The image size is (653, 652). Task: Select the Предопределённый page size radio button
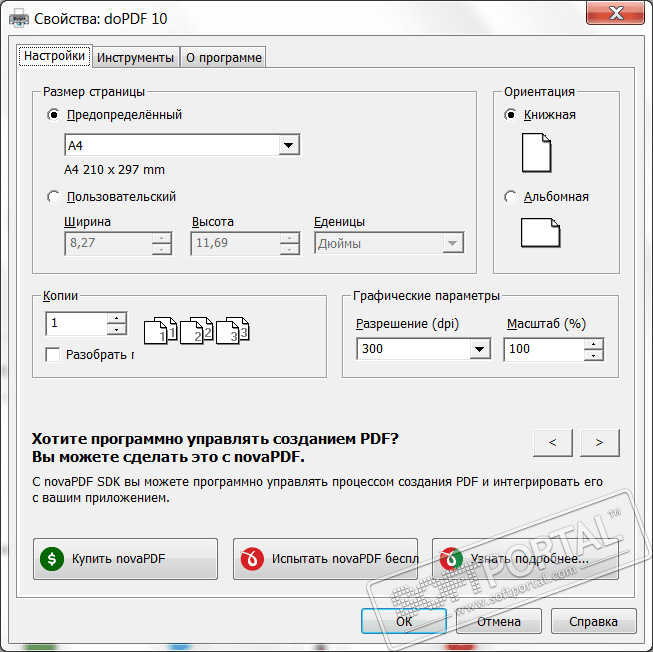pos(53,114)
